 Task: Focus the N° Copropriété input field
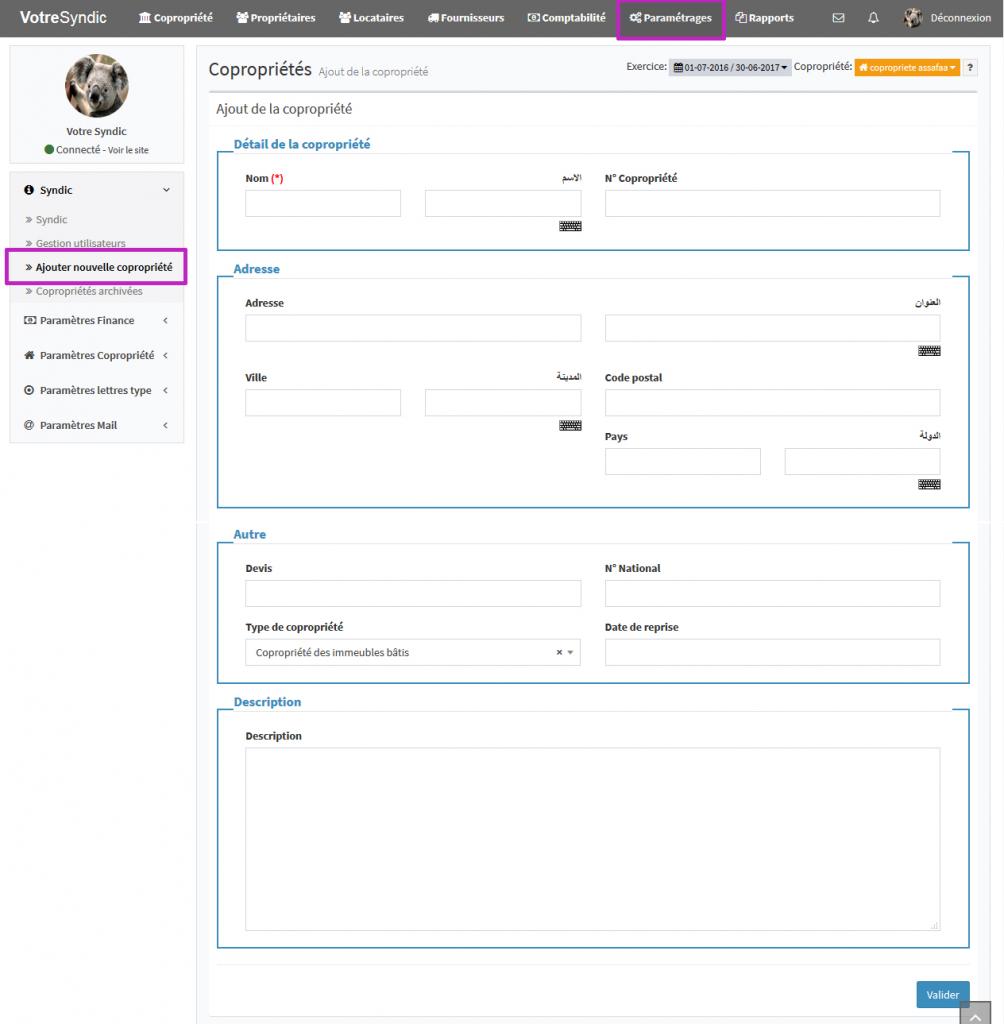772,203
